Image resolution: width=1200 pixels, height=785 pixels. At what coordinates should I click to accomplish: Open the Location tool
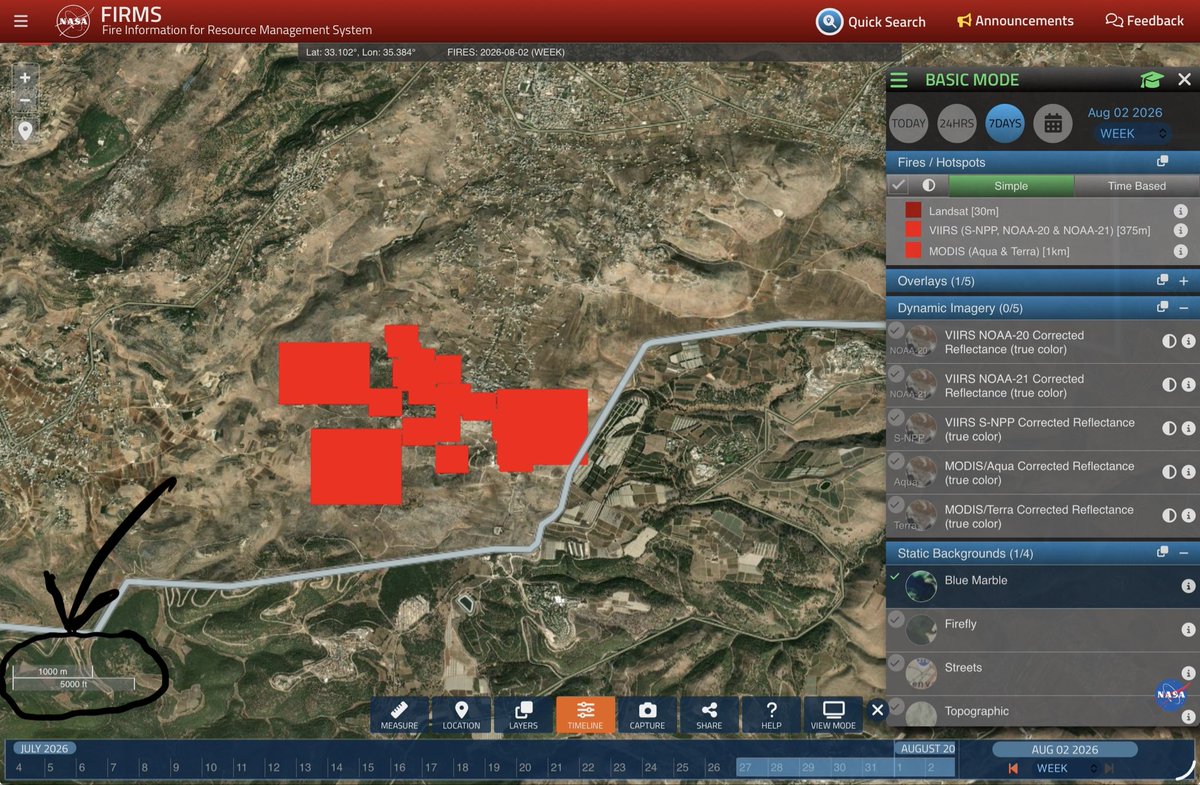(461, 714)
